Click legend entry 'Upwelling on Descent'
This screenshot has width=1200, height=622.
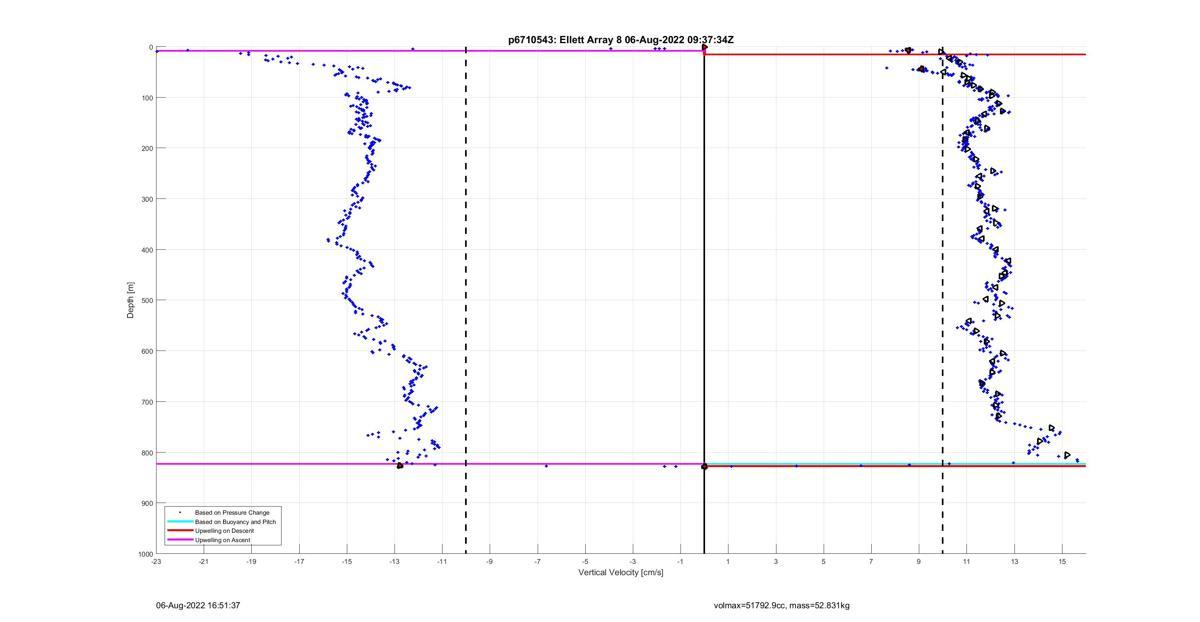coord(224,531)
